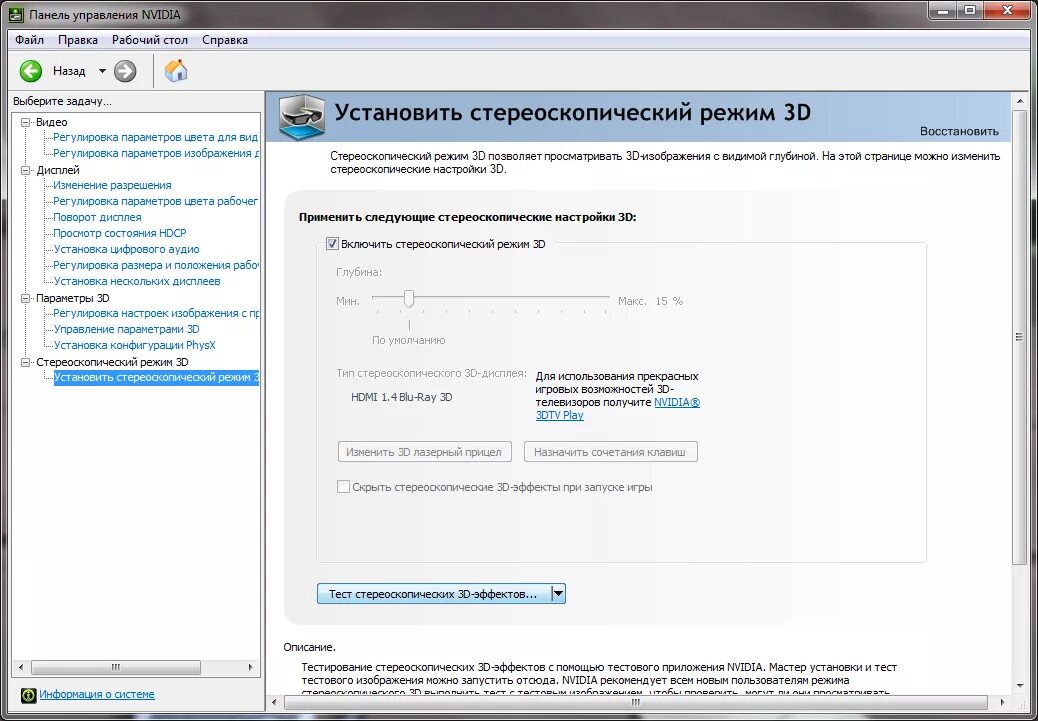Collapse the Видео tree node
This screenshot has height=721, width=1038.
click(26, 122)
